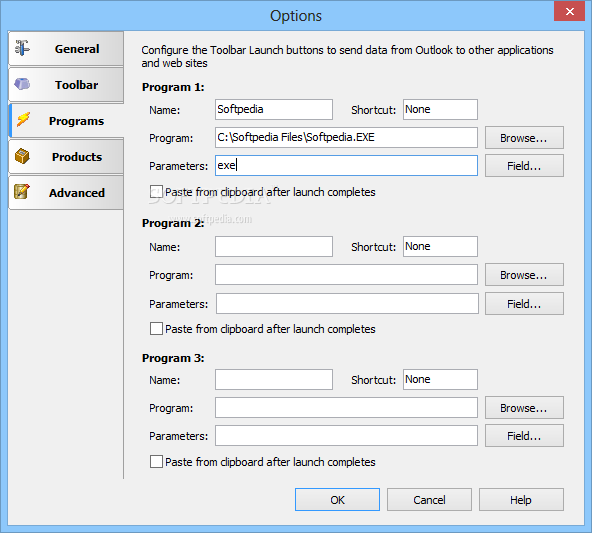Click Program 1 Shortcut field
Screen dimensions: 592x533
[x=440, y=109]
